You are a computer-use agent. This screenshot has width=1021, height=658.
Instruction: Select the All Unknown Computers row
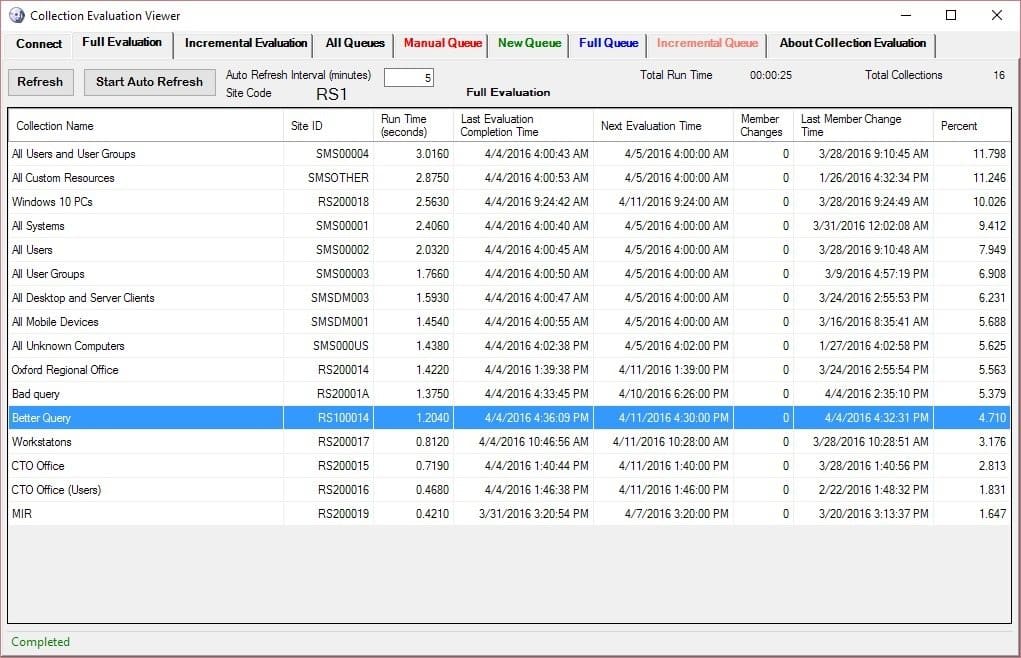[x=509, y=346]
